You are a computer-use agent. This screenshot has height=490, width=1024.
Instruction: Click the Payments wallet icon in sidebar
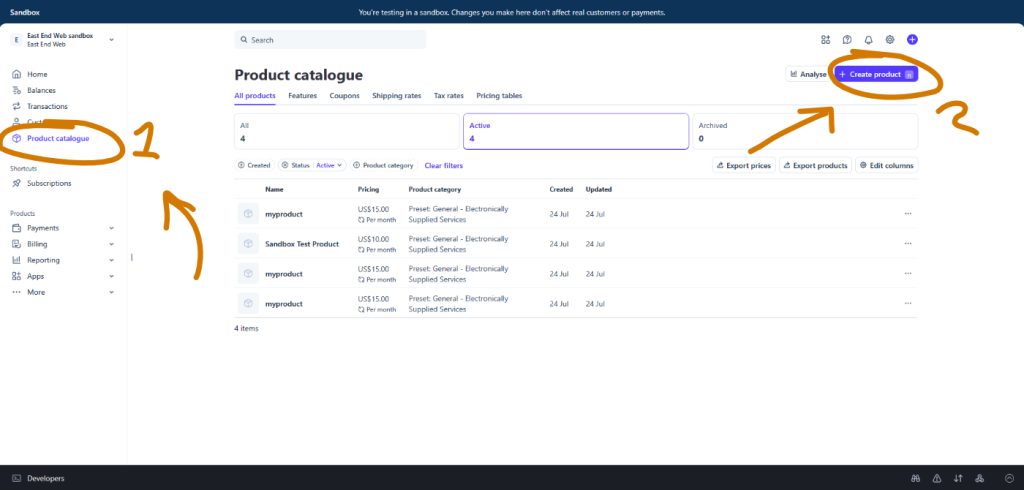(x=17, y=228)
